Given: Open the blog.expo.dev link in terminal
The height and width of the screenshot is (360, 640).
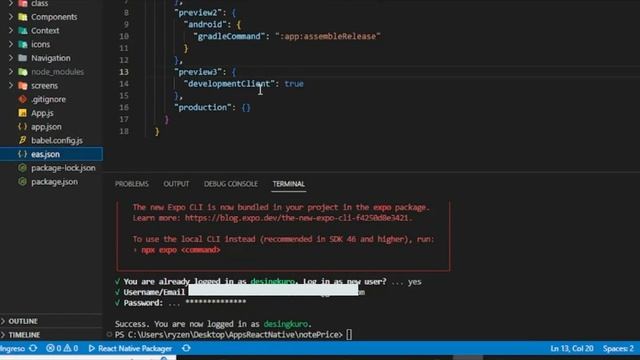Looking at the screenshot, I should 298,218.
